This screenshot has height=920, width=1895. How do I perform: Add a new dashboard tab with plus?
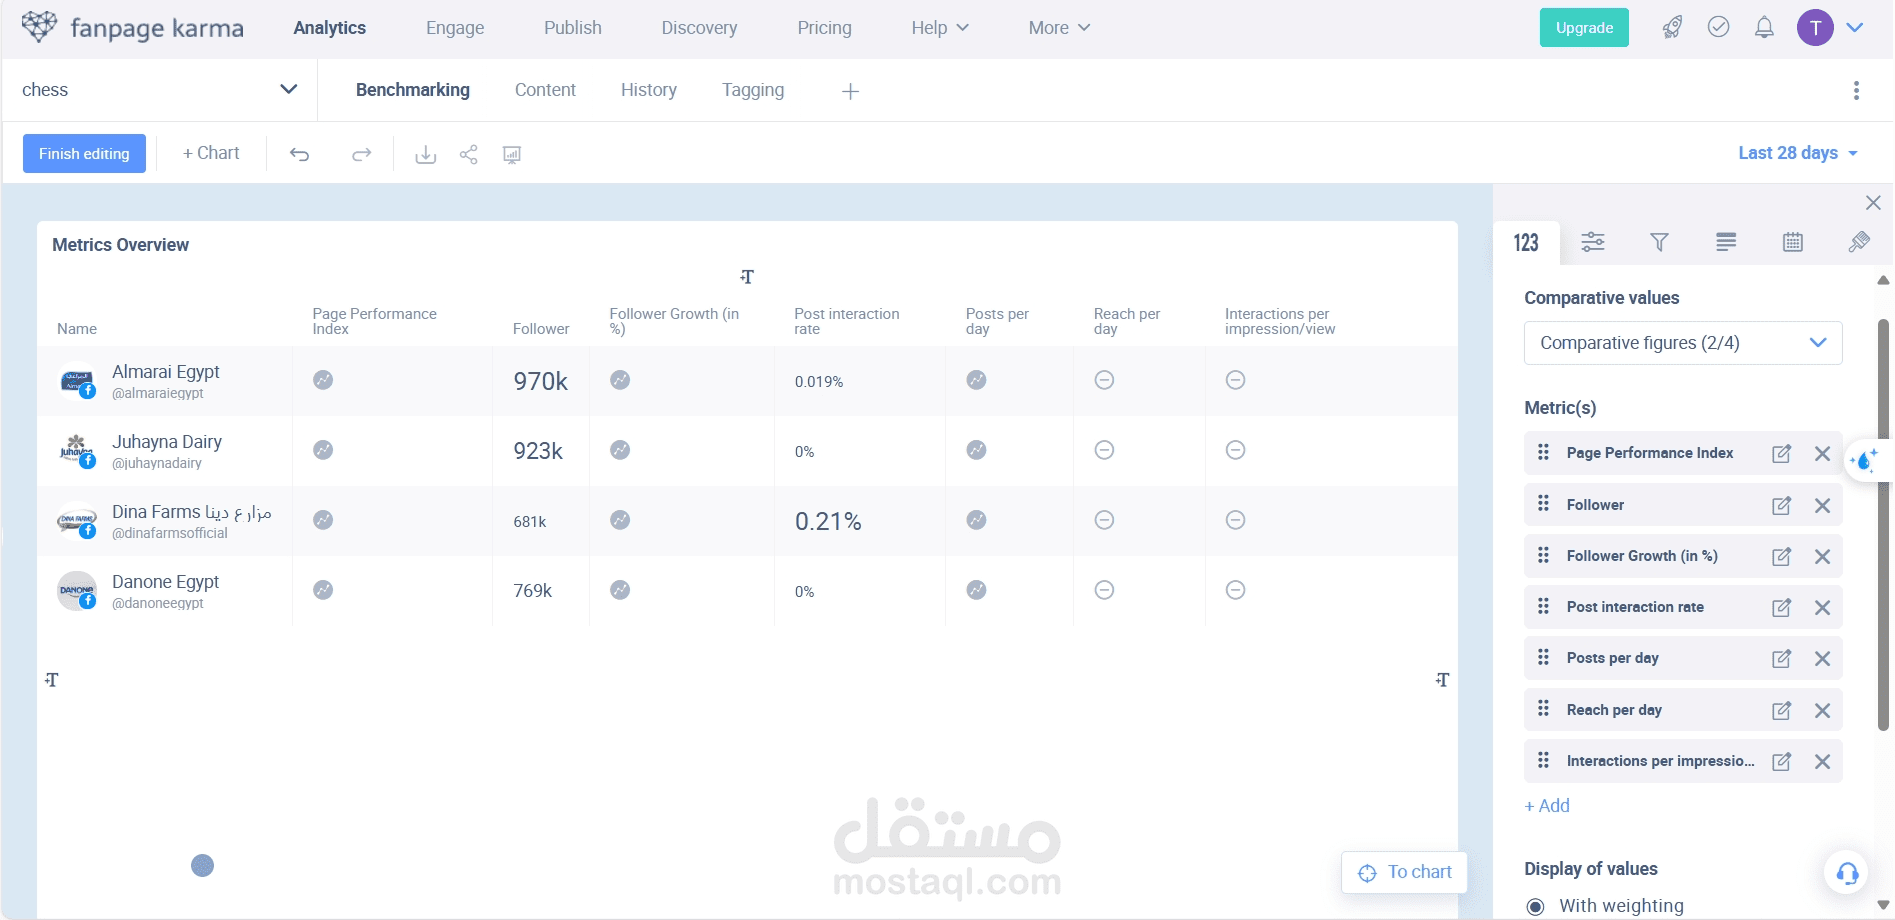(x=850, y=91)
